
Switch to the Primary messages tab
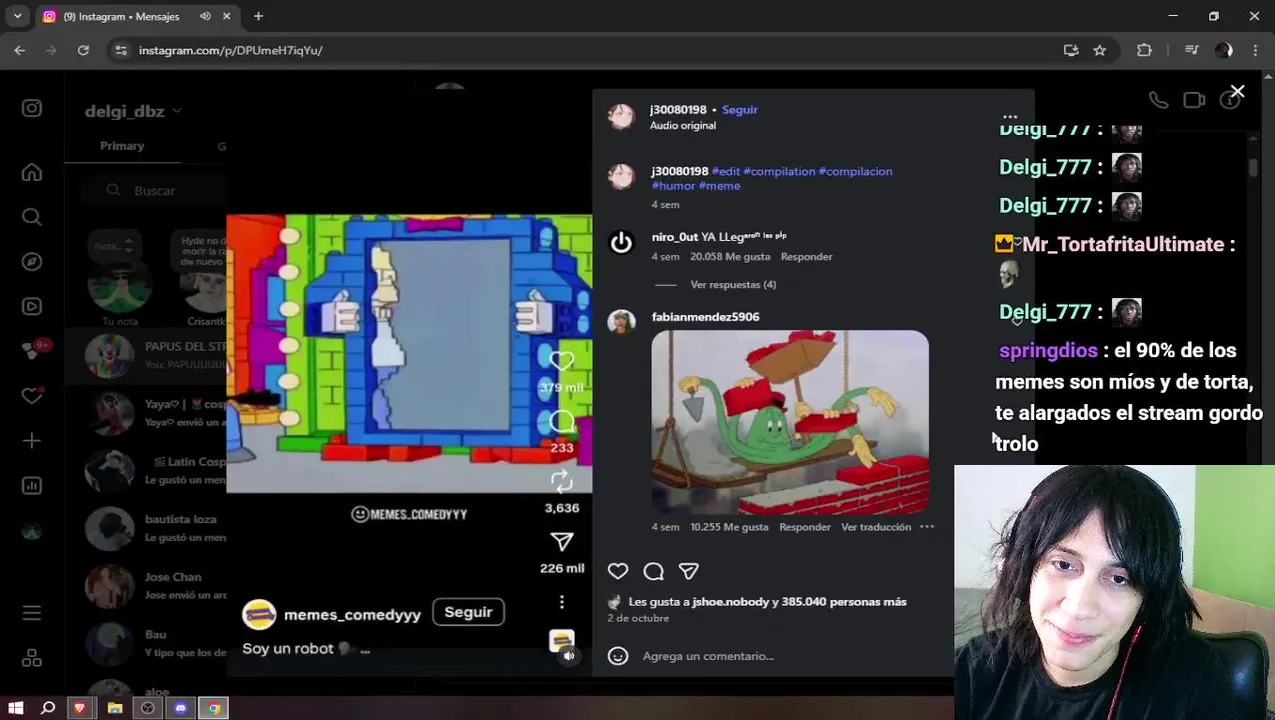(x=122, y=146)
